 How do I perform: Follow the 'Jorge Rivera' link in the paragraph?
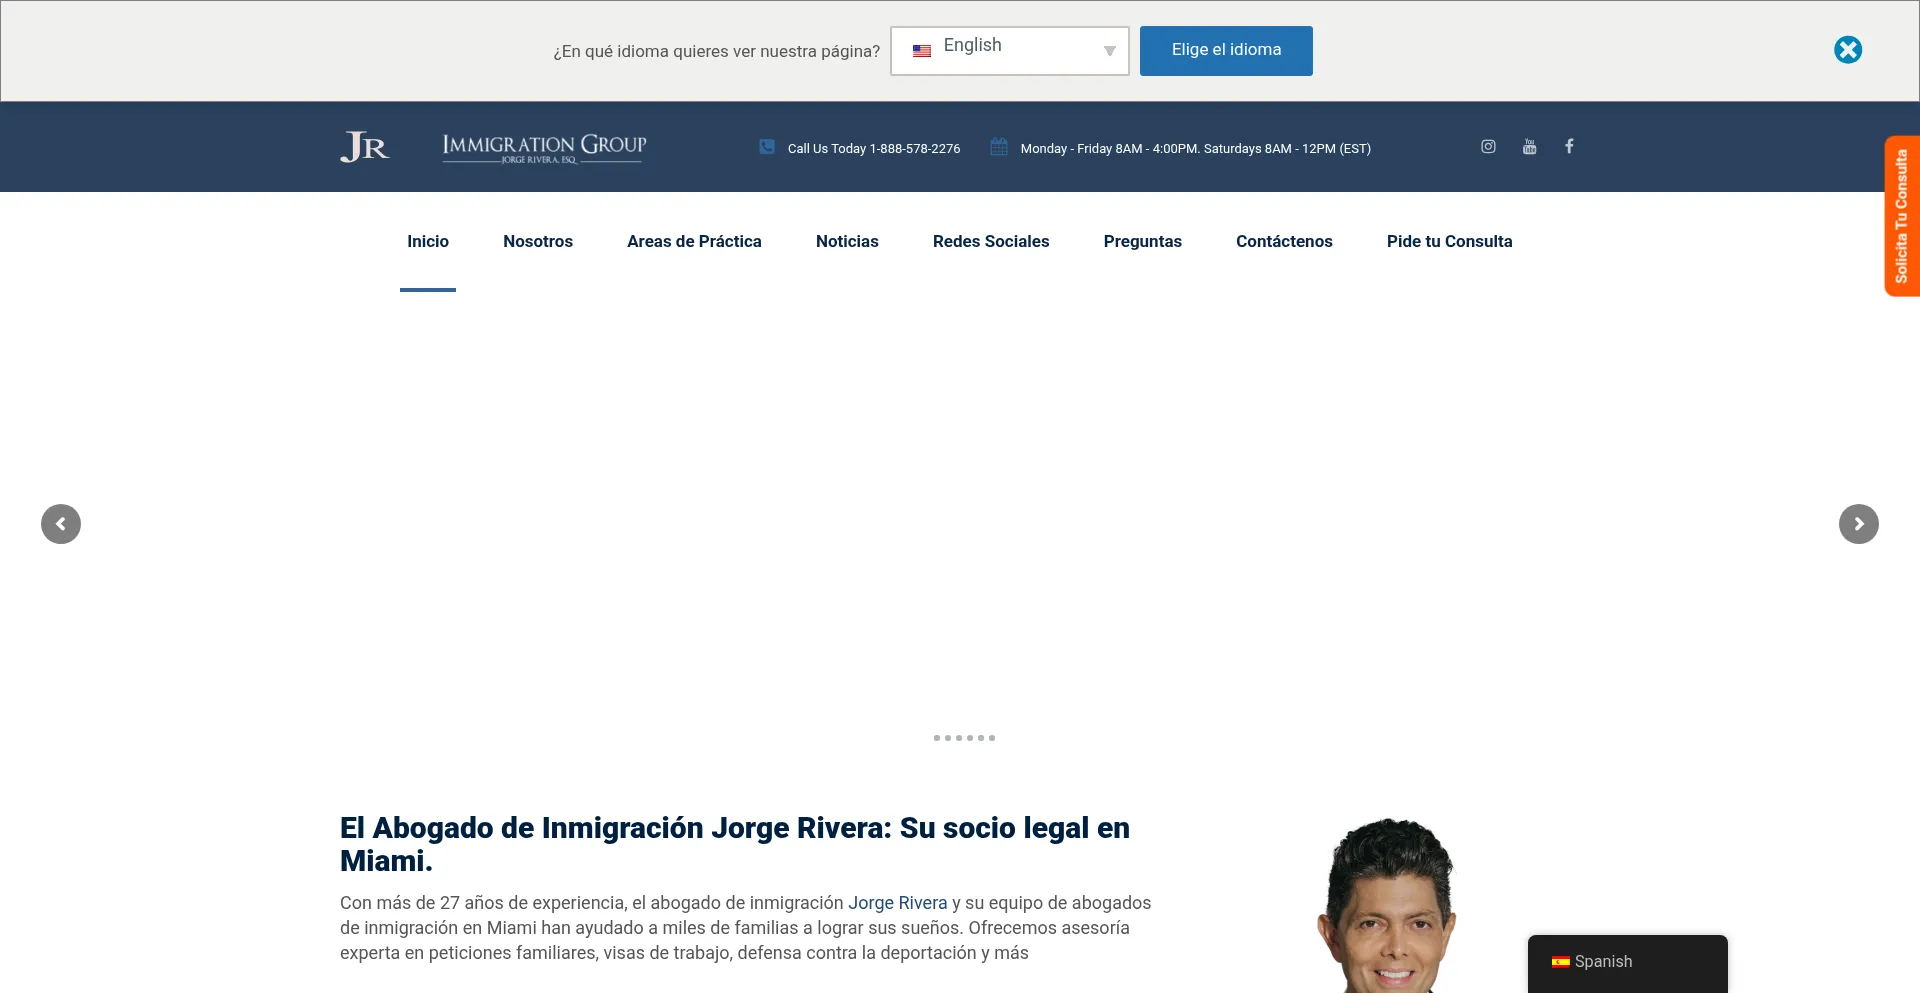(x=897, y=903)
